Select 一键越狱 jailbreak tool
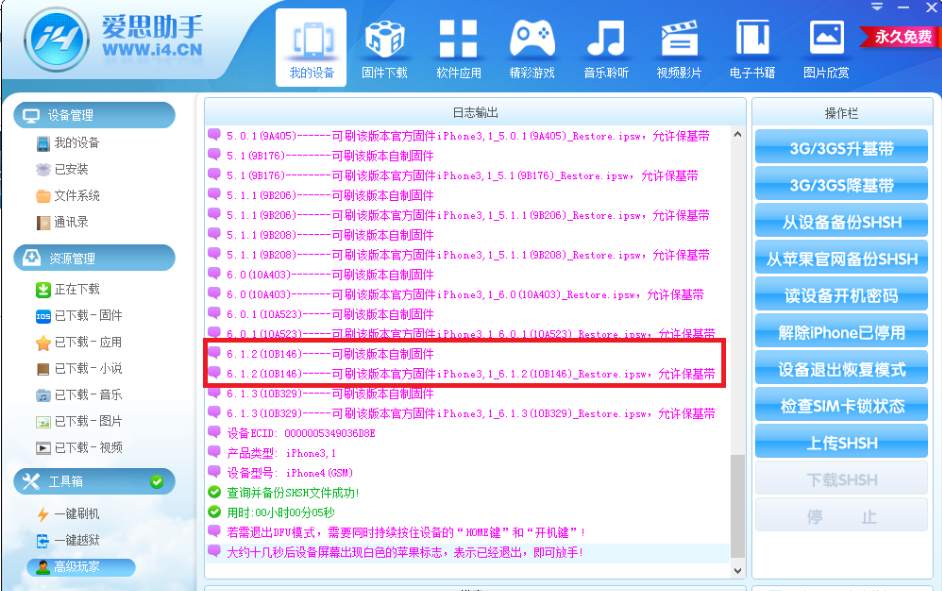The image size is (942, 591). [68, 541]
